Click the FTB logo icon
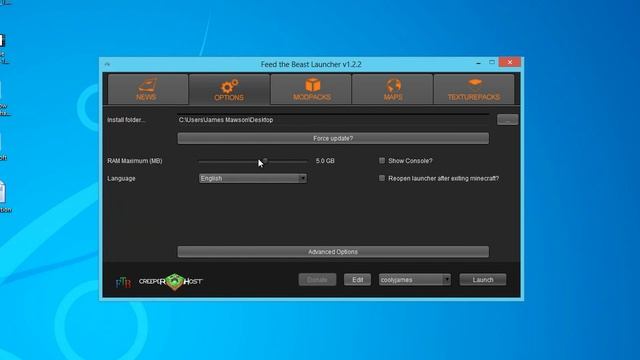Screen dimensions: 640x360 [x=123, y=282]
